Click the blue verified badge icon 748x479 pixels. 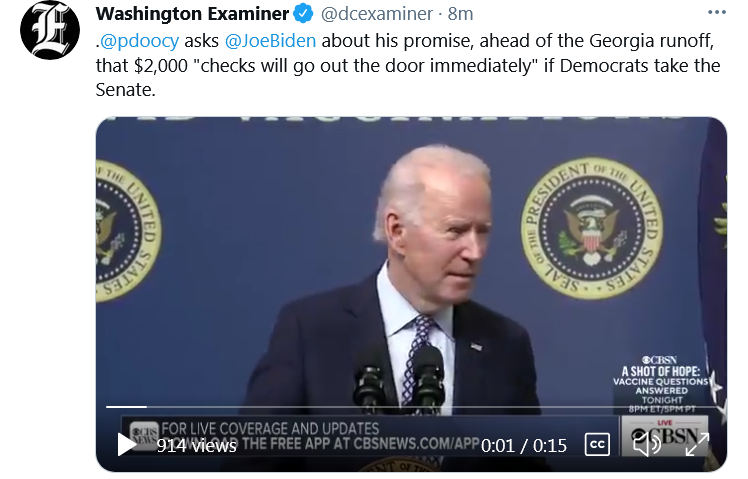(303, 14)
